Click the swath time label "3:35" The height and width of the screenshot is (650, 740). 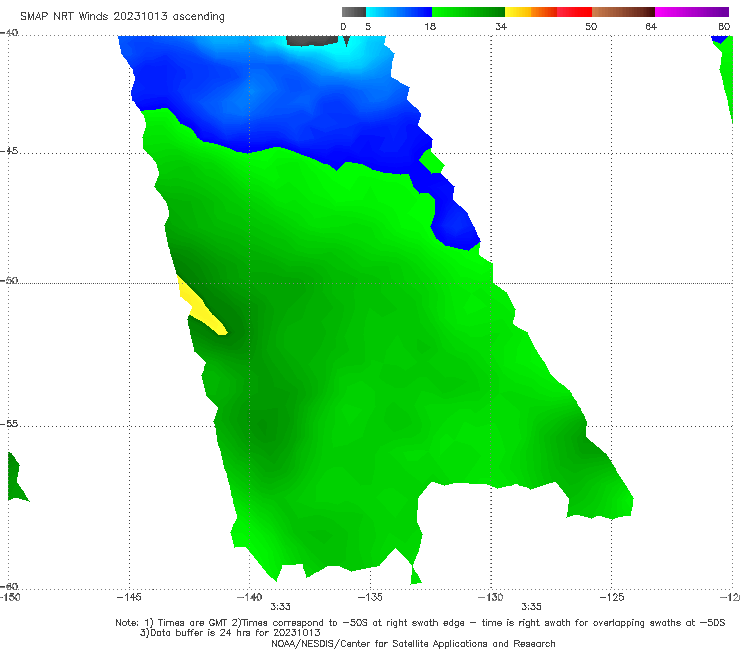click(531, 607)
